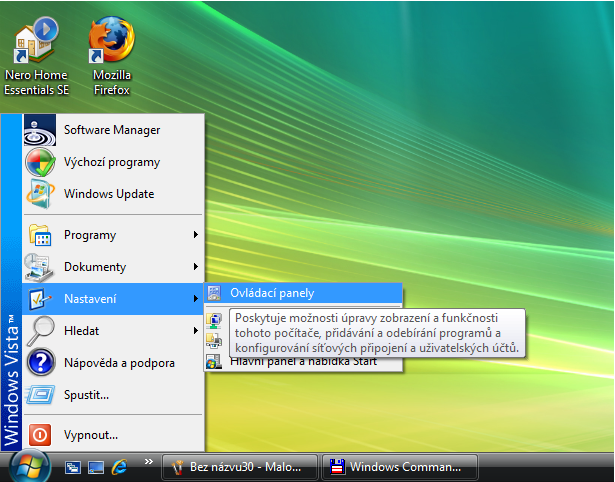615x482 pixels.
Task: Switch to Bez názvu30 - Malo... taskbar button
Action: coord(240,467)
